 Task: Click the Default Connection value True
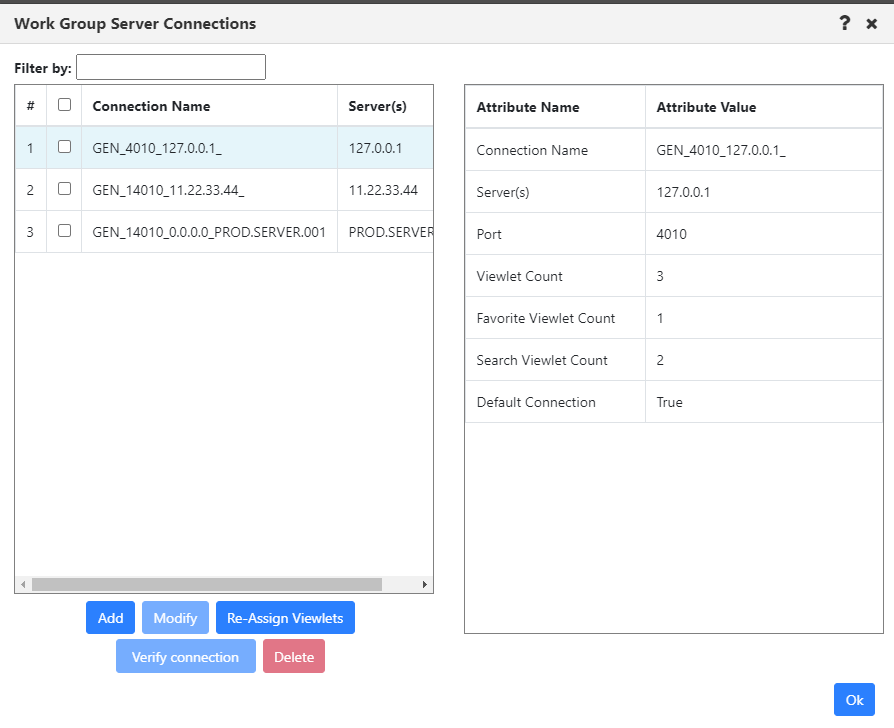tap(669, 402)
